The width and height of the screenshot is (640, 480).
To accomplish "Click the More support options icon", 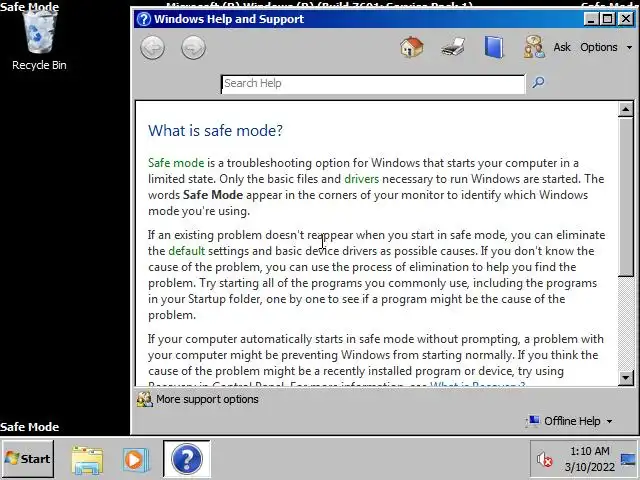I will pos(144,399).
